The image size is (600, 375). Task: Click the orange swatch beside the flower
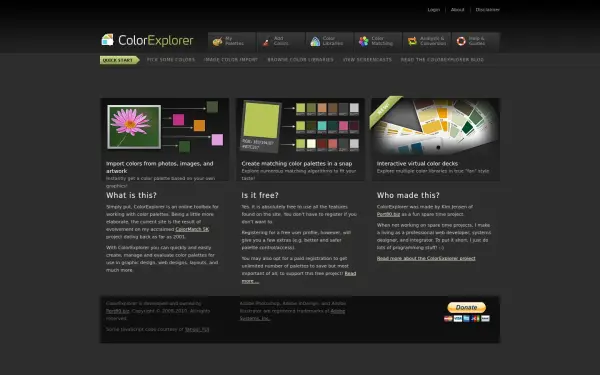(x=199, y=126)
